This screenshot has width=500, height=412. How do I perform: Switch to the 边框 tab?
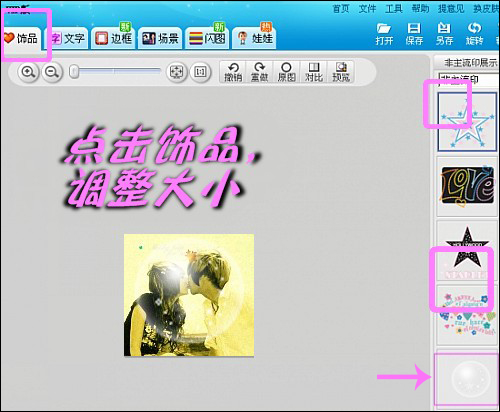(113, 39)
